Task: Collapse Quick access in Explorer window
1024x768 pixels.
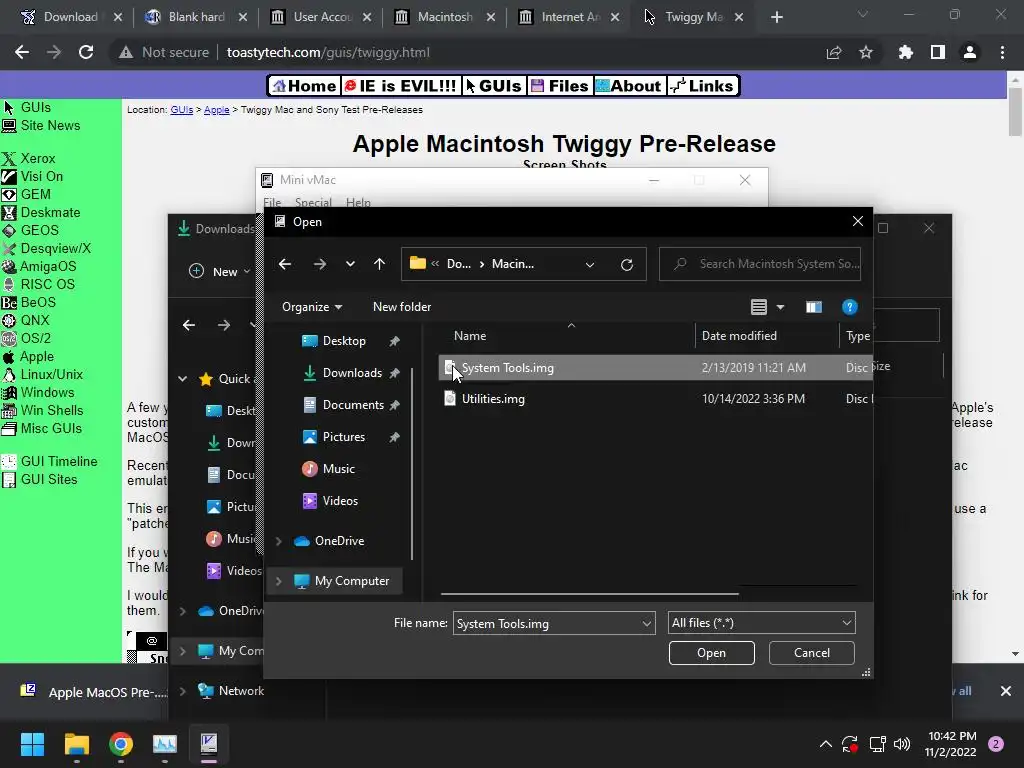Action: 183,379
